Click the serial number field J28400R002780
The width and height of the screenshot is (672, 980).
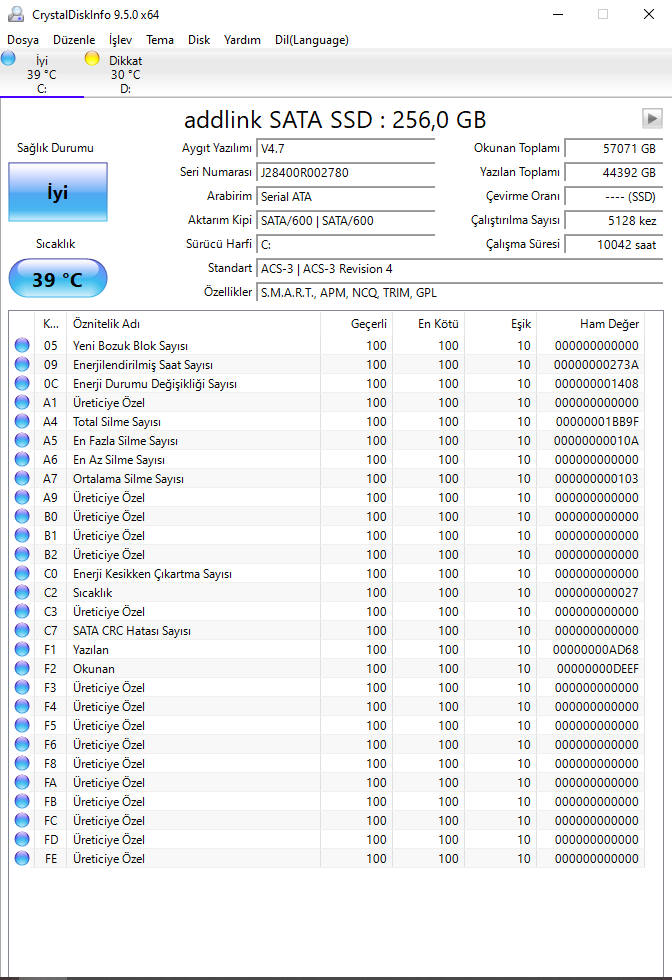pyautogui.click(x=346, y=172)
